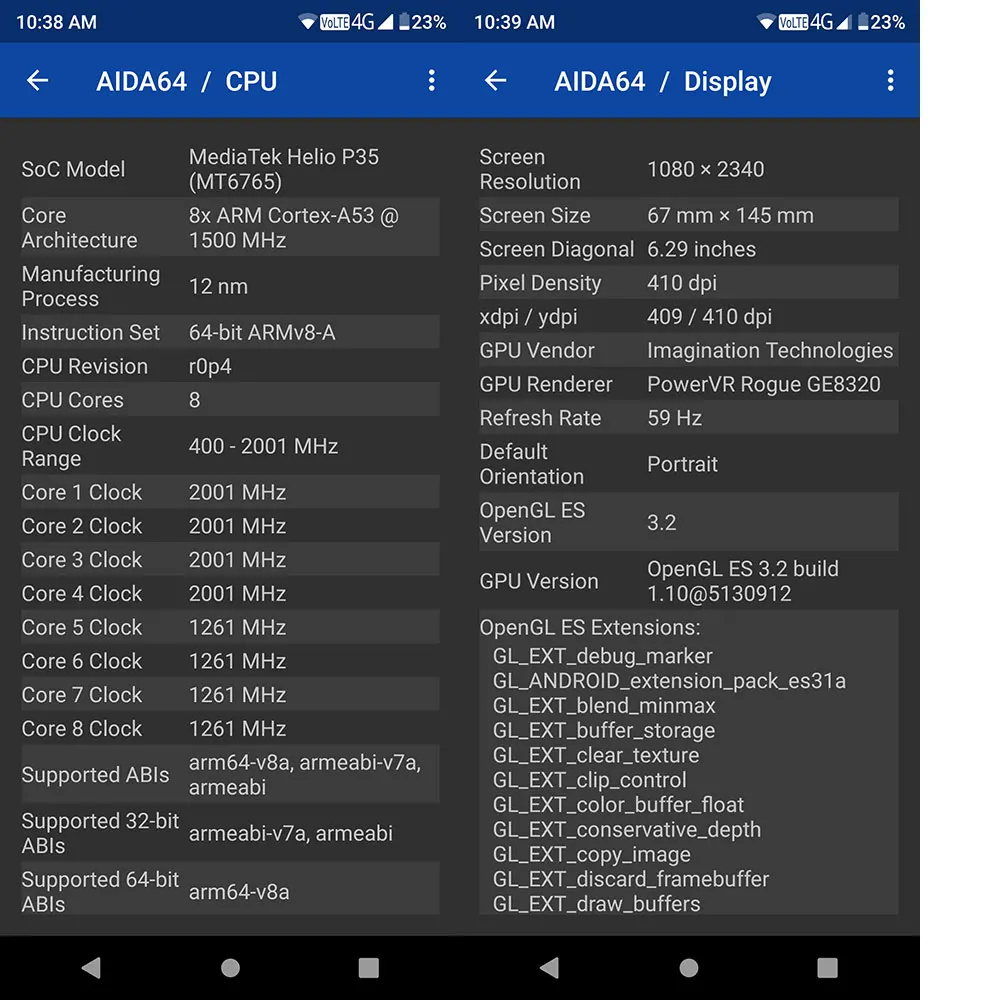Select GL_EXT_color_buffer_float extension entry
Screen dimensions: 1000x1000
click(x=618, y=805)
